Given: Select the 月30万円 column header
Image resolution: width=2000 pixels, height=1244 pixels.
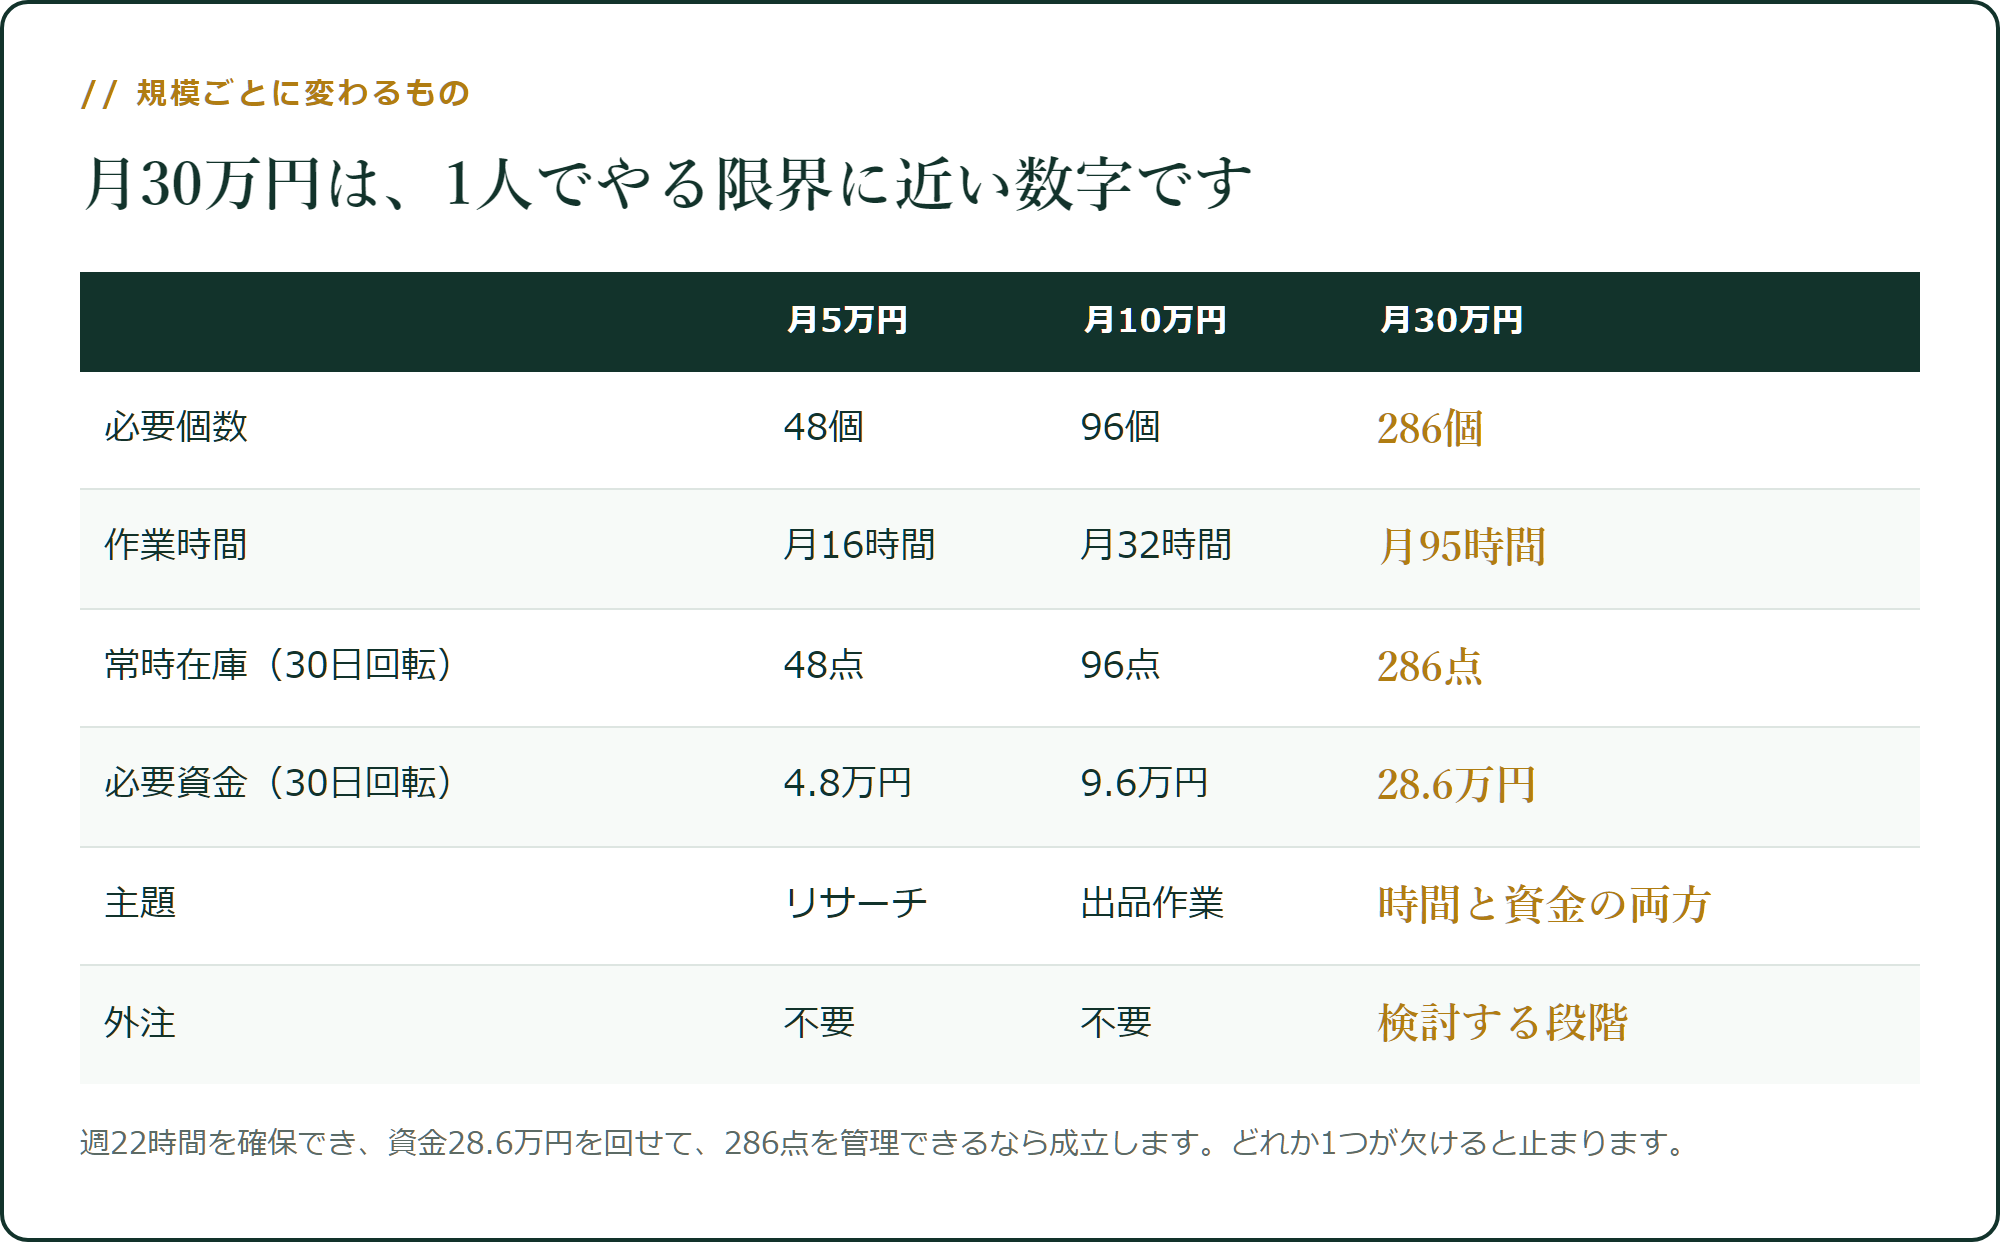Looking at the screenshot, I should point(1450,320).
